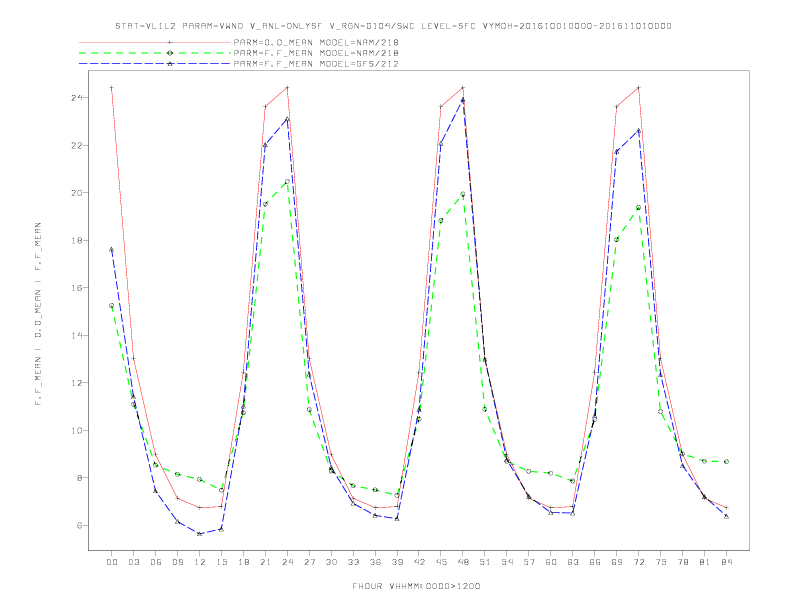Click x-axis tick label 72

tap(638, 562)
